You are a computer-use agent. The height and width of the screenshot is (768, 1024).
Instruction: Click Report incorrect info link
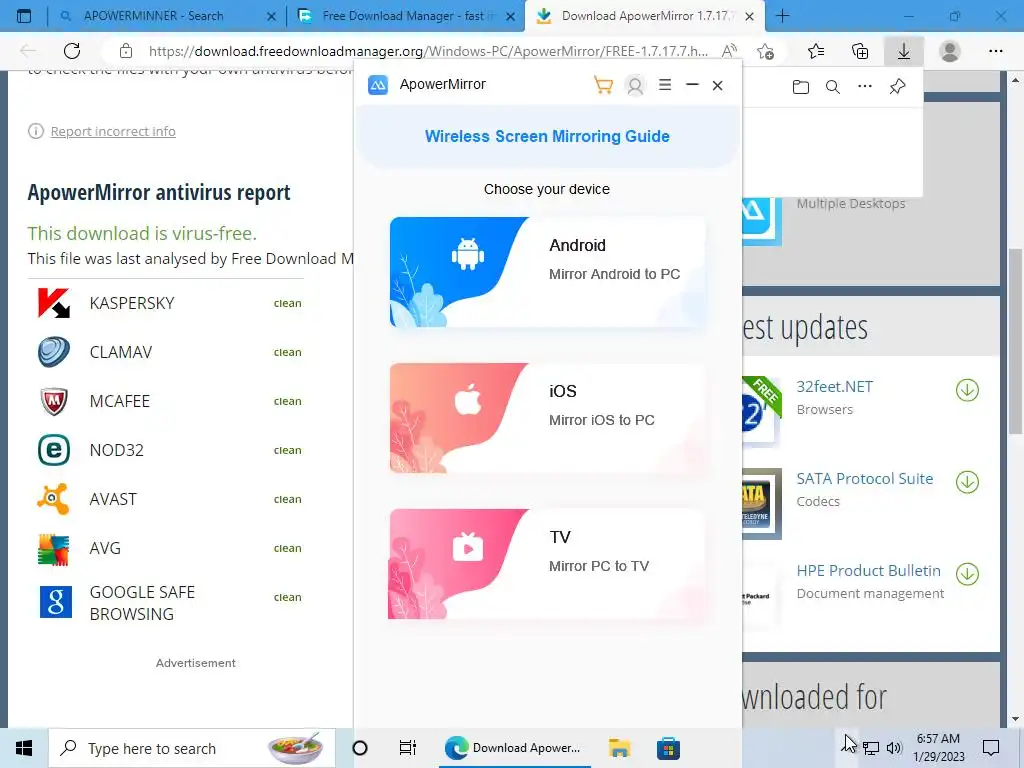113,131
